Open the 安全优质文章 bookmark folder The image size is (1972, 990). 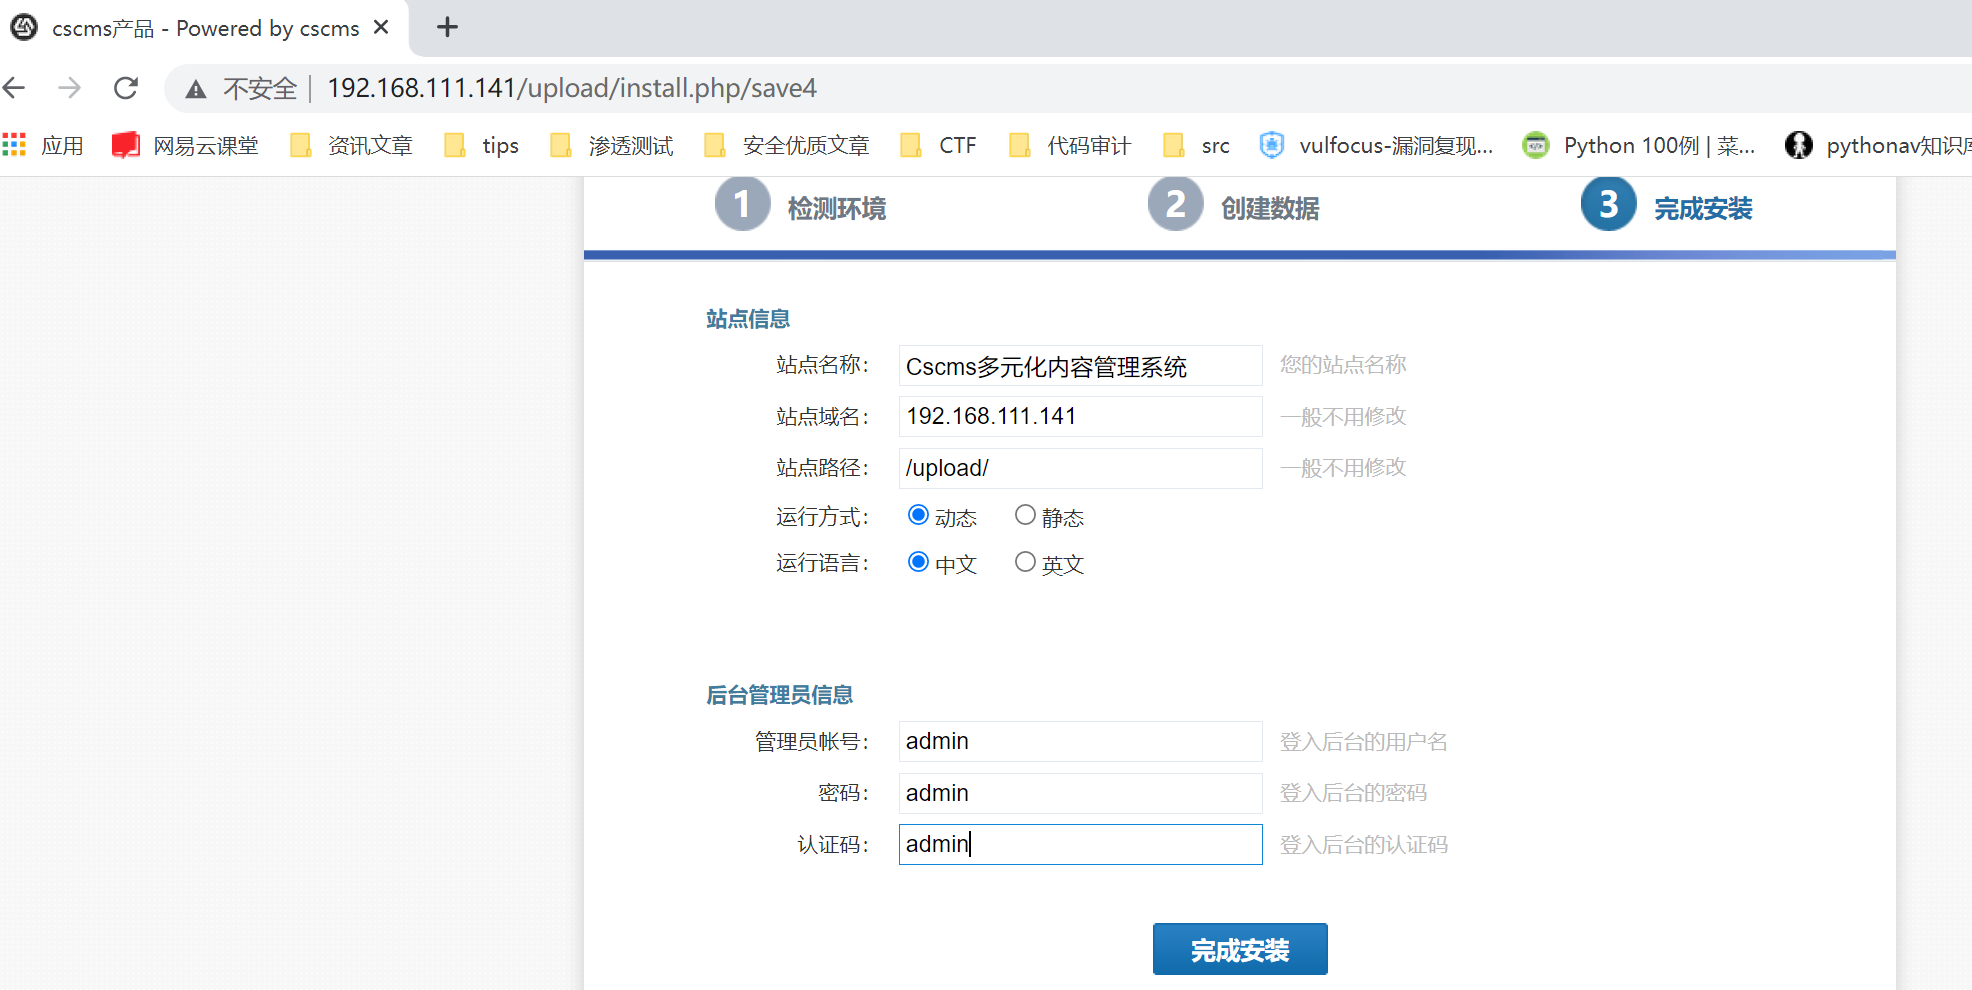pyautogui.click(x=787, y=145)
